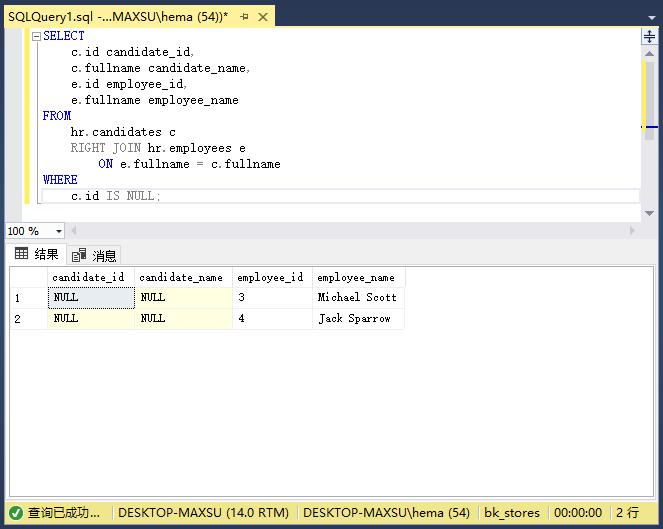
Task: Select employee_id cell with value 3
Action: coord(272,298)
